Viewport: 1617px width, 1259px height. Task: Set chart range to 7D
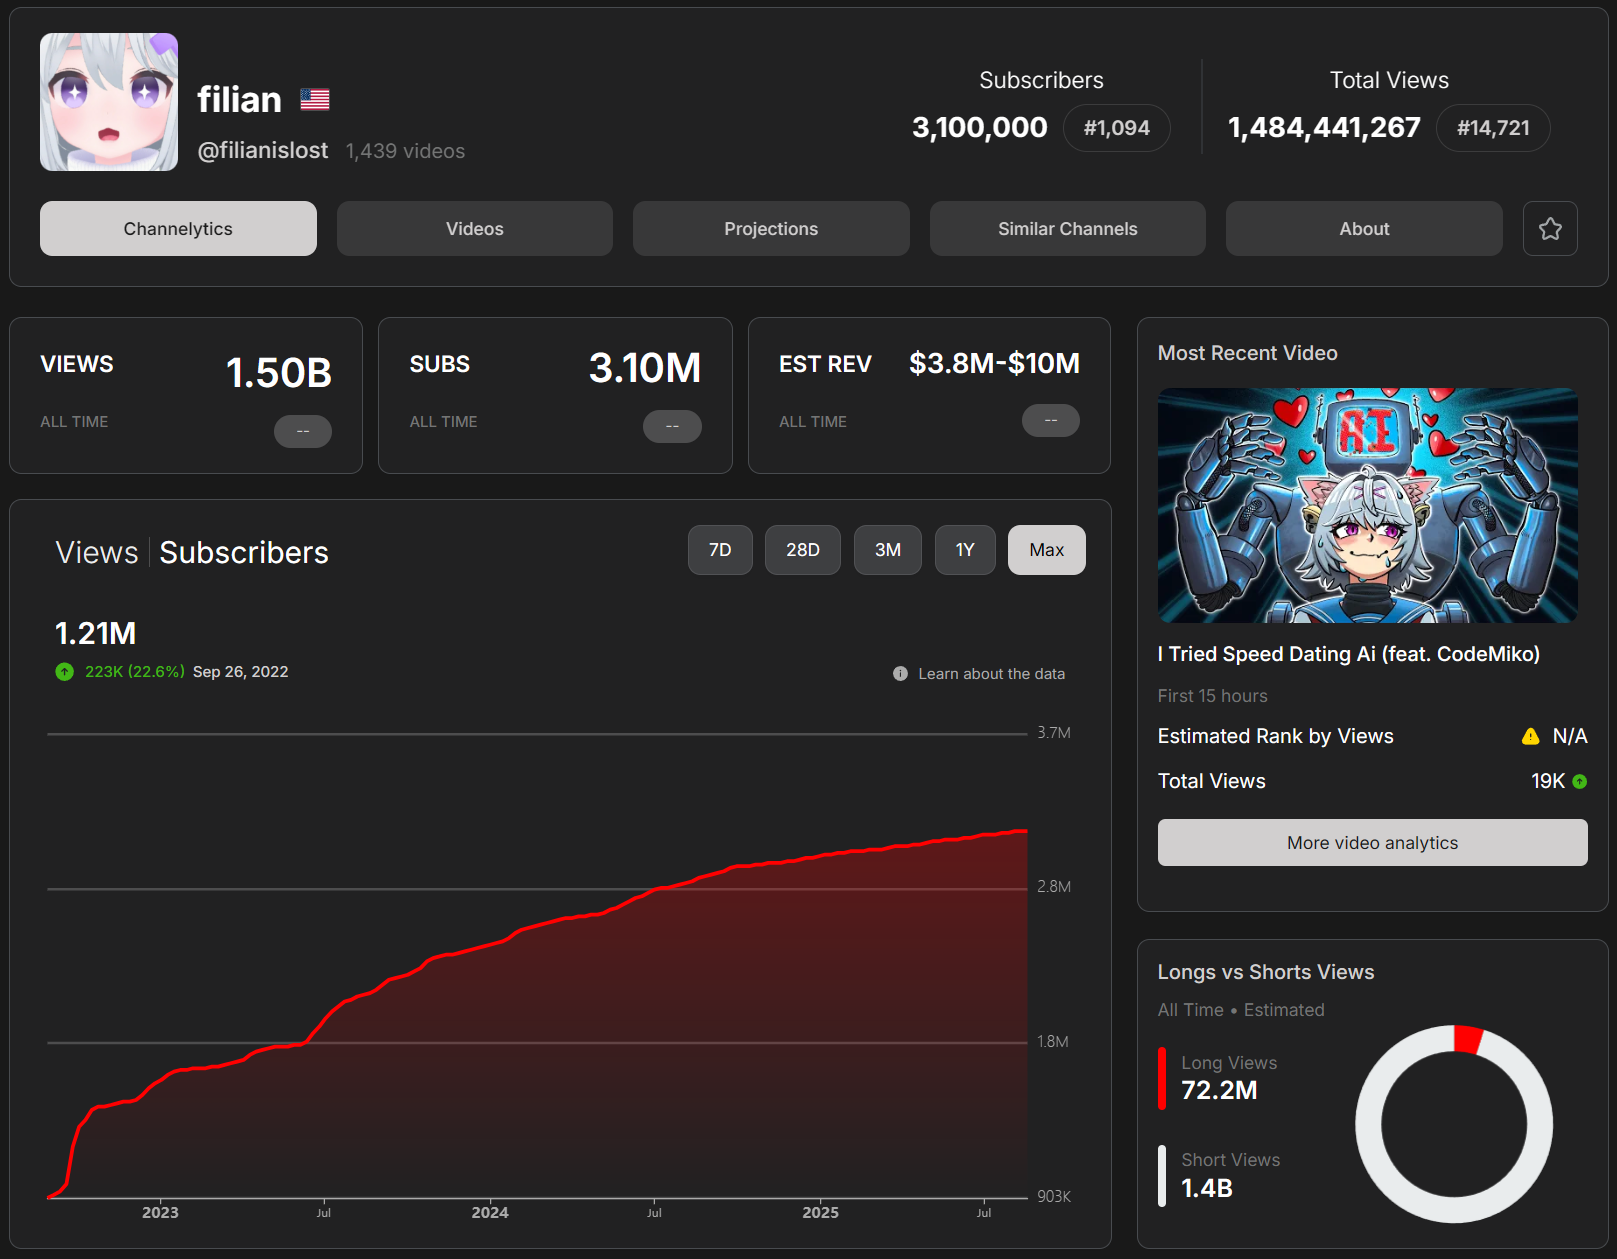[720, 550]
